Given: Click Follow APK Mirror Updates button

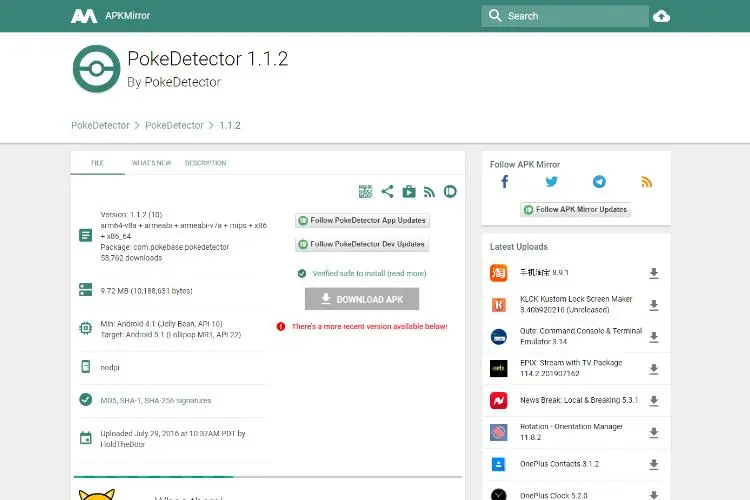Looking at the screenshot, I should tap(575, 210).
